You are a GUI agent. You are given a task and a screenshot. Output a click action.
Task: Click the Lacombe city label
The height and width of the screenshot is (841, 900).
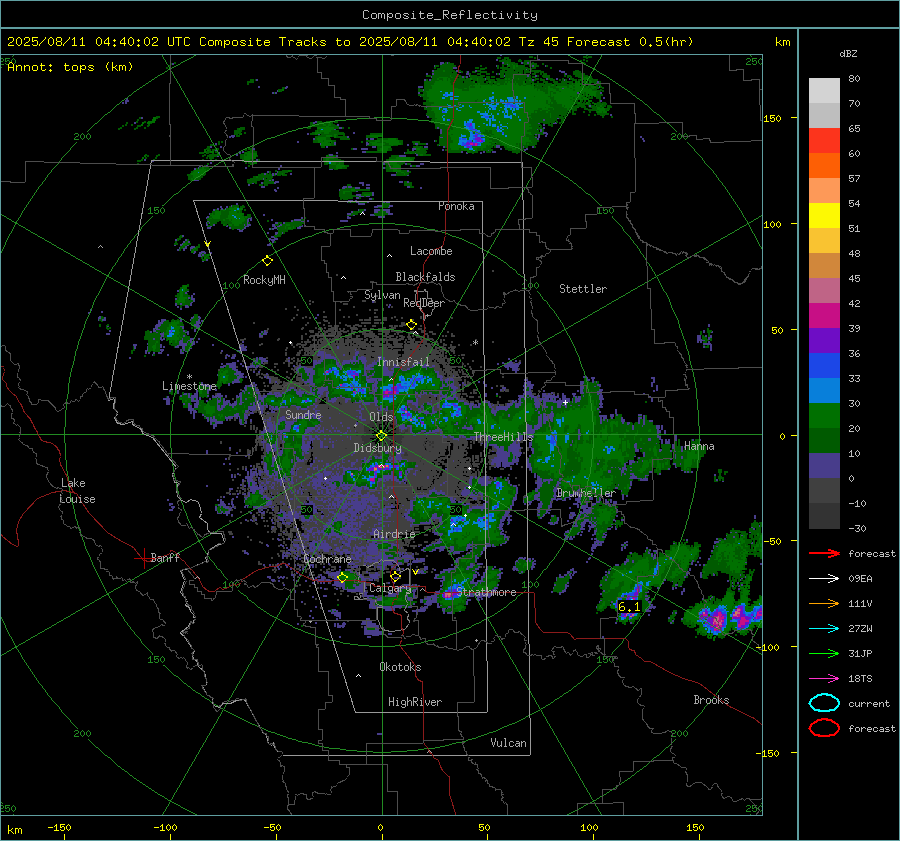click(431, 251)
